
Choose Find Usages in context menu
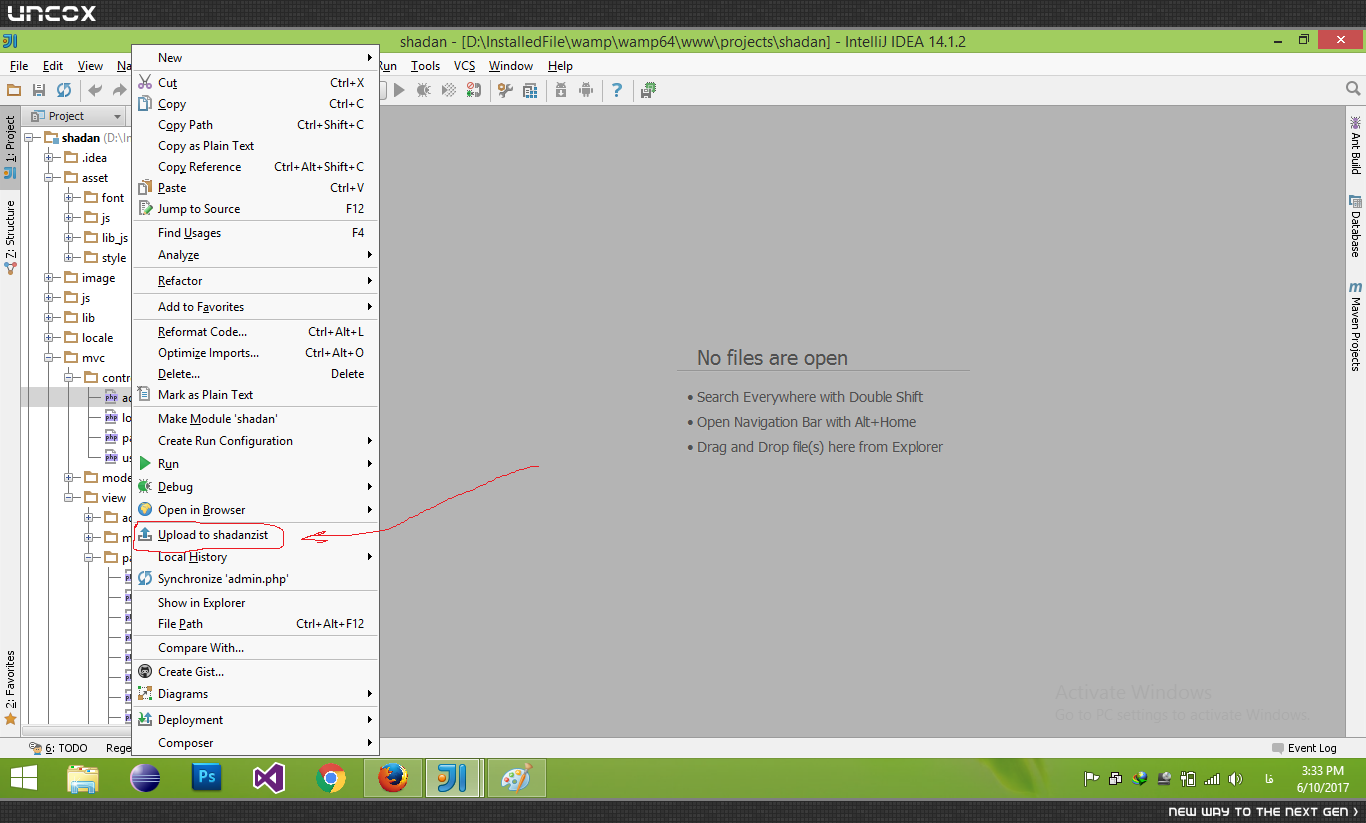pyautogui.click(x=256, y=233)
